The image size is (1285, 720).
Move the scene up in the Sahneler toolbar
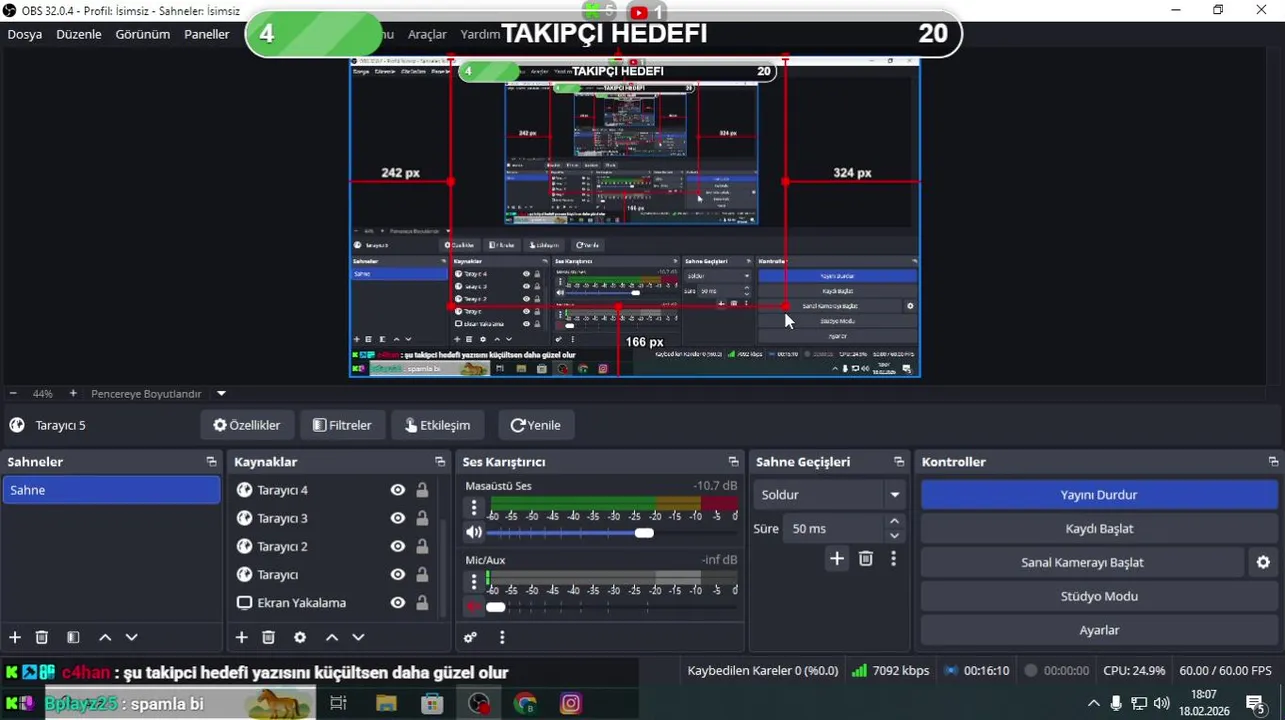(x=105, y=637)
